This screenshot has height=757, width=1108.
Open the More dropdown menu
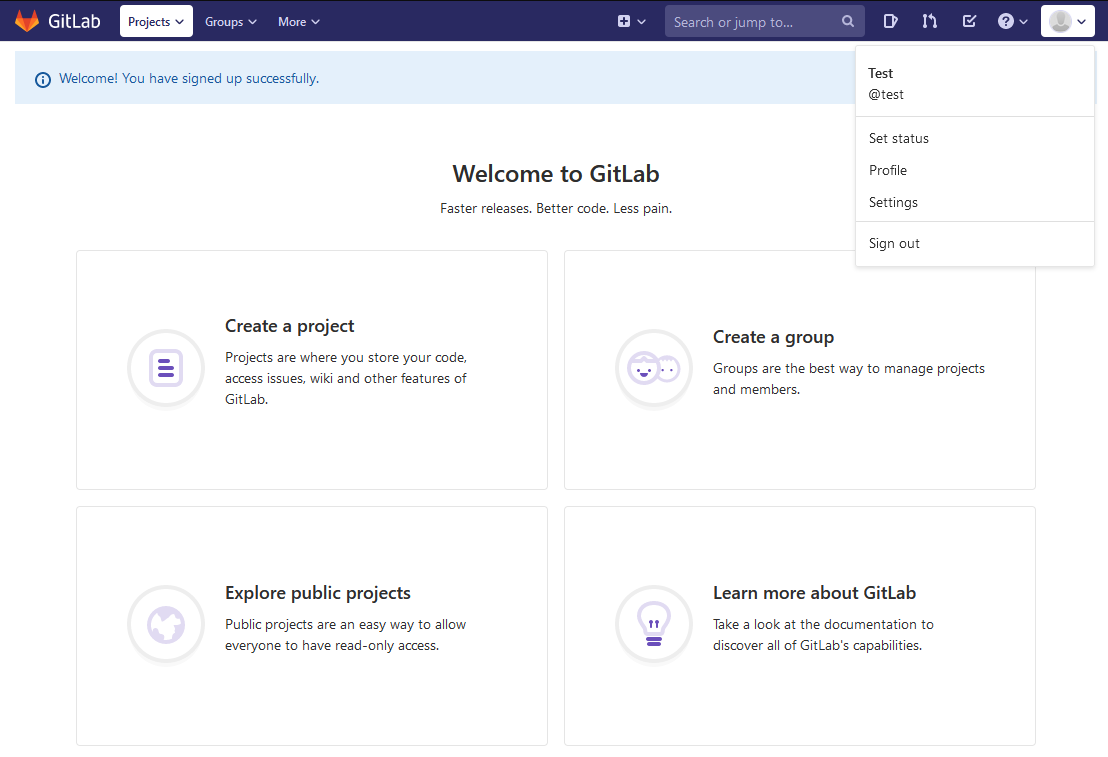tap(299, 21)
